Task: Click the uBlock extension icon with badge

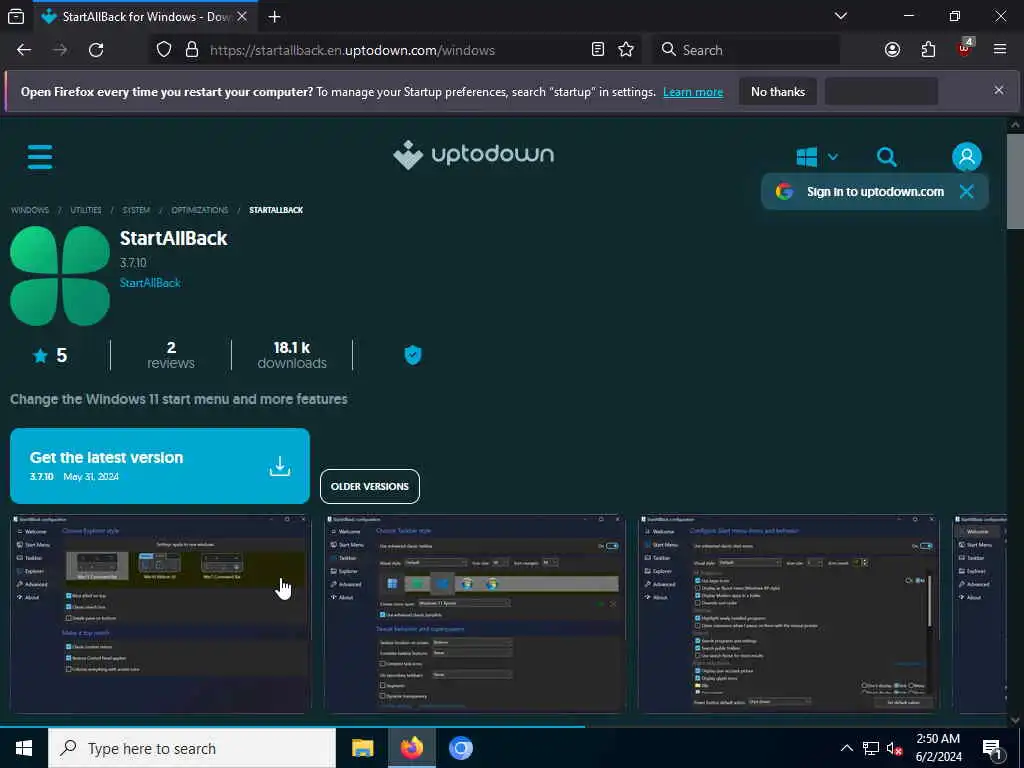Action: coord(965,48)
